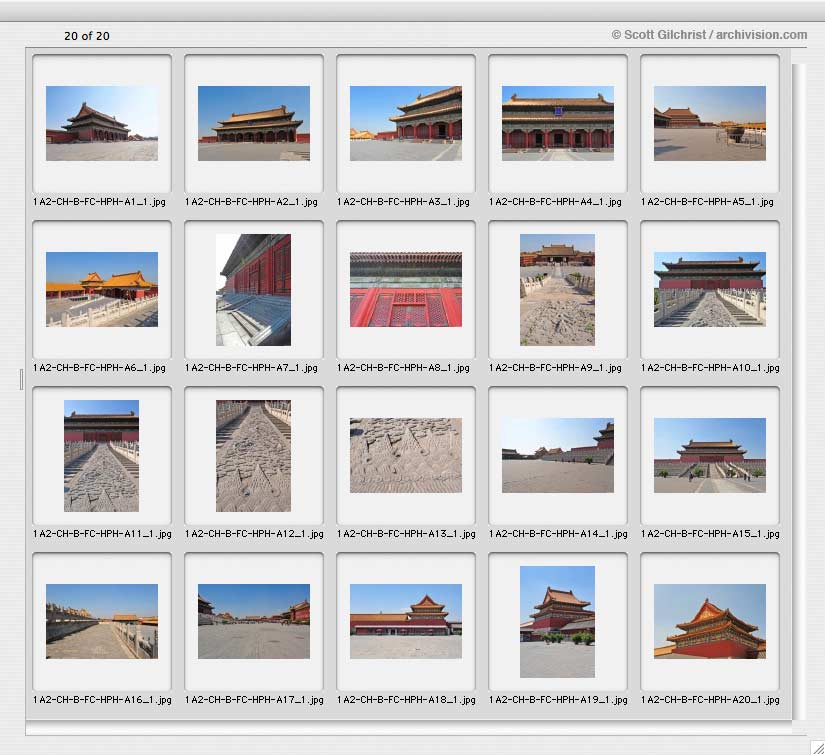Image resolution: width=825 pixels, height=755 pixels.
Task: Select thumbnail 1A2-CH-B-FC-HPH-A2_1.jpg
Action: click(254, 123)
